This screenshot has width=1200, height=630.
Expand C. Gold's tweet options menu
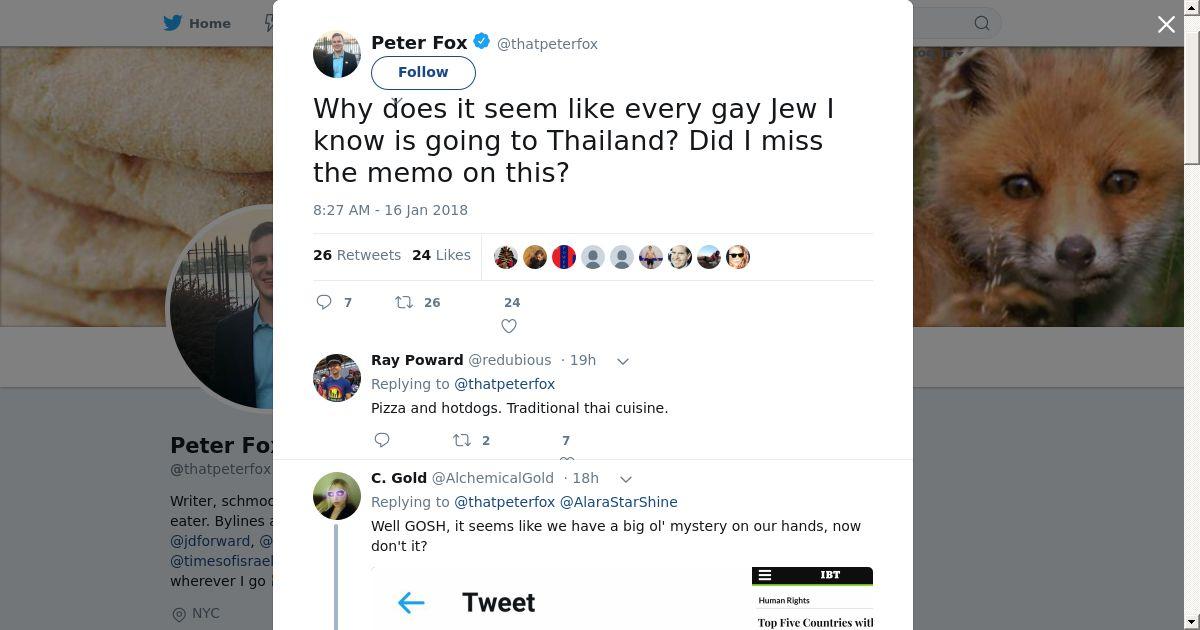pos(625,479)
